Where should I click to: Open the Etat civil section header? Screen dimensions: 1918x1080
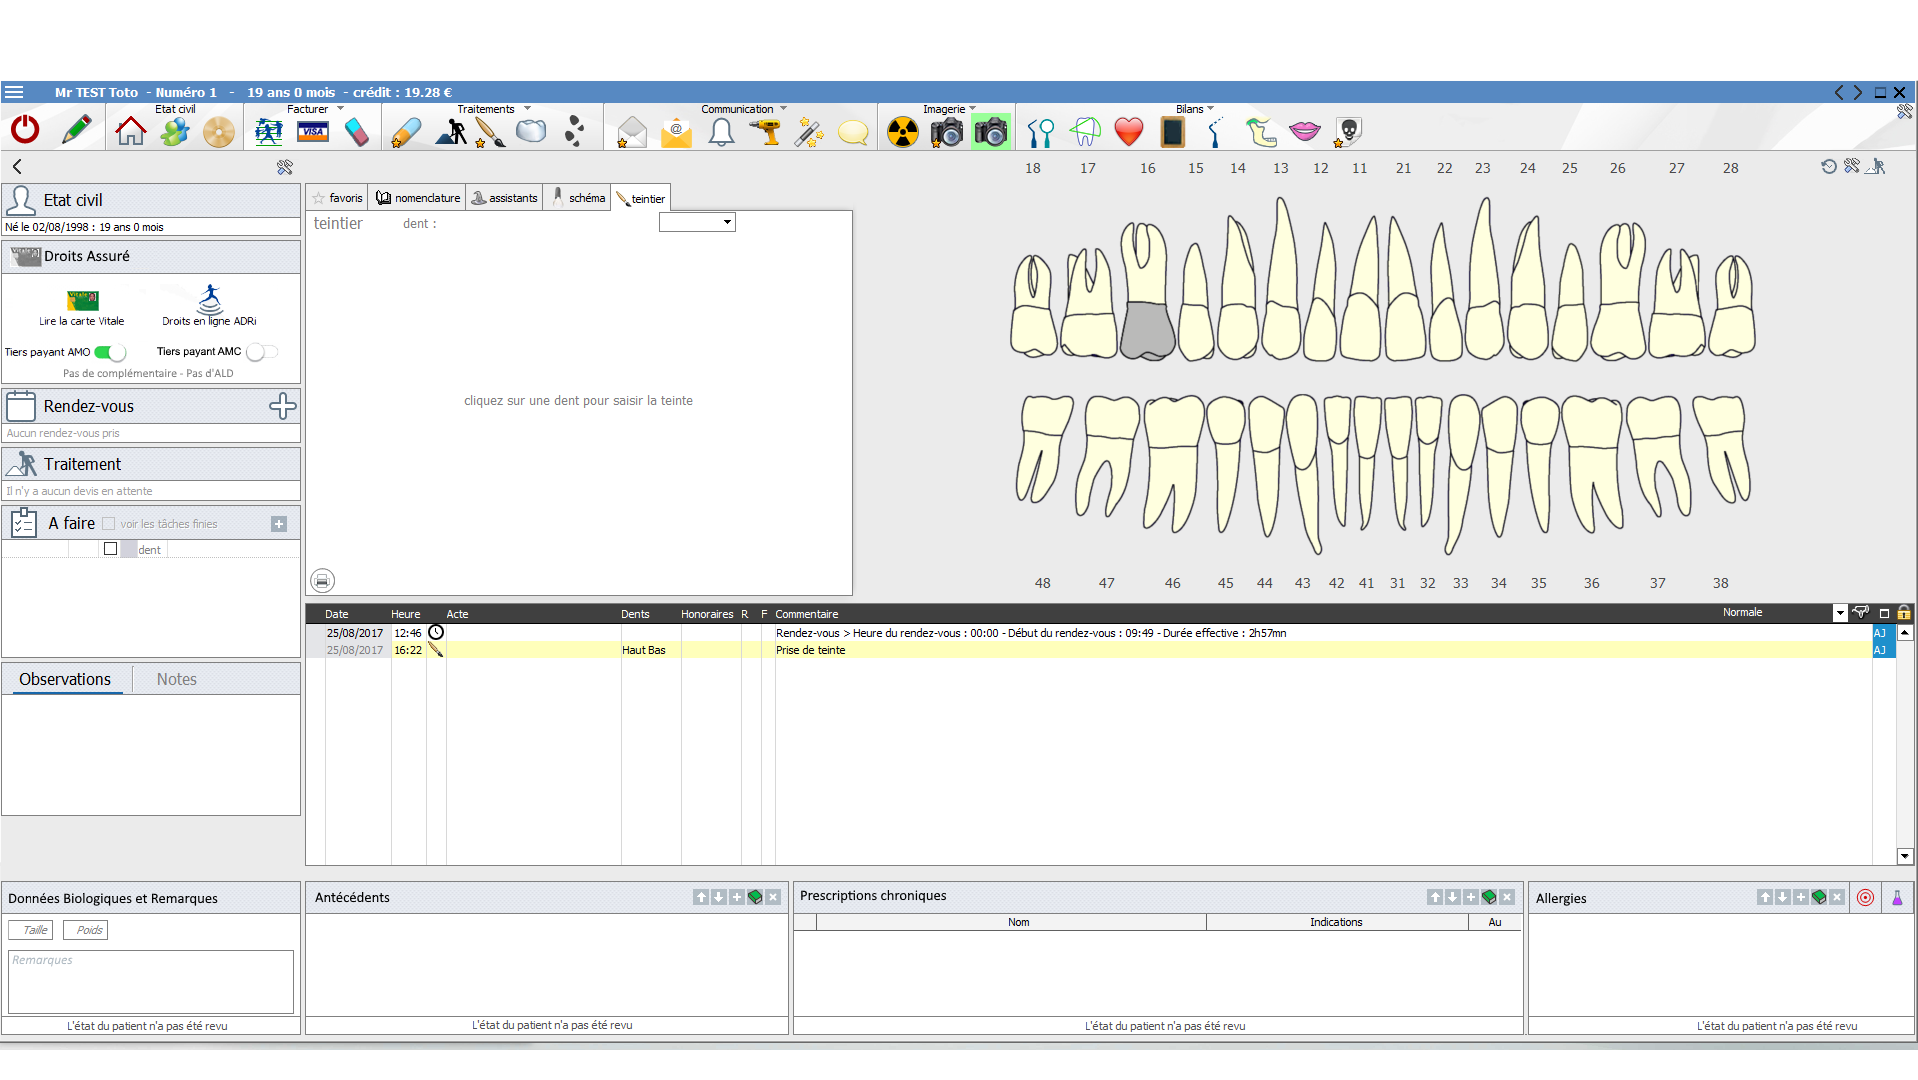pos(151,200)
